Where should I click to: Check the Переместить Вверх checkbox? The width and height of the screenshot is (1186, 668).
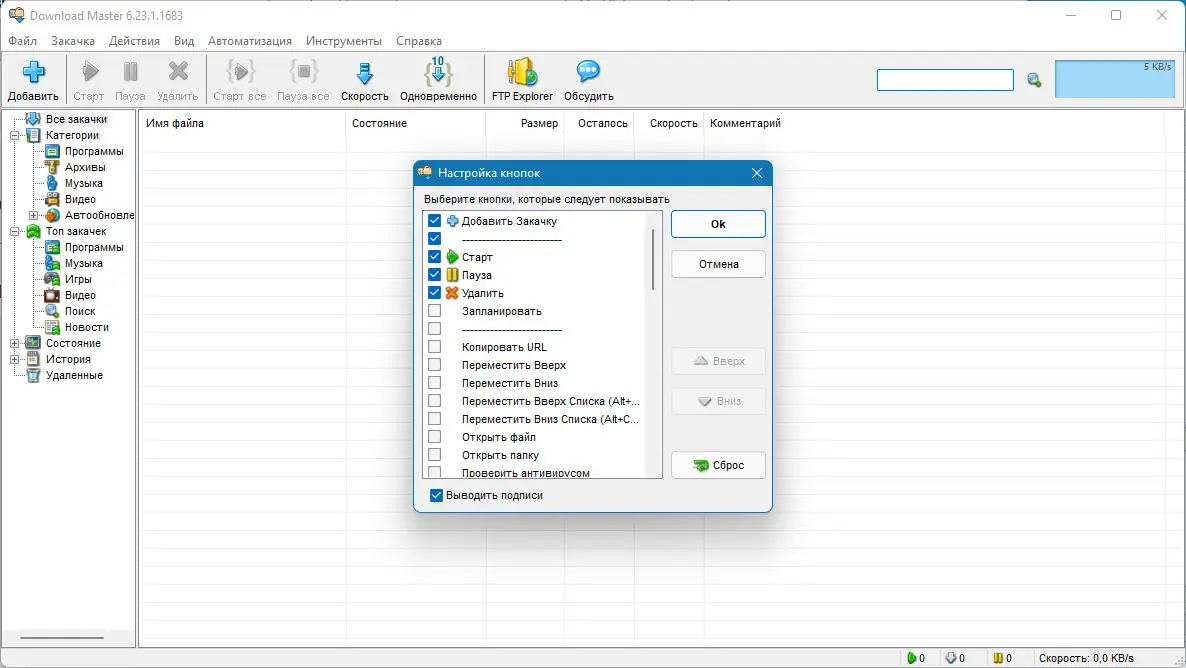434,365
